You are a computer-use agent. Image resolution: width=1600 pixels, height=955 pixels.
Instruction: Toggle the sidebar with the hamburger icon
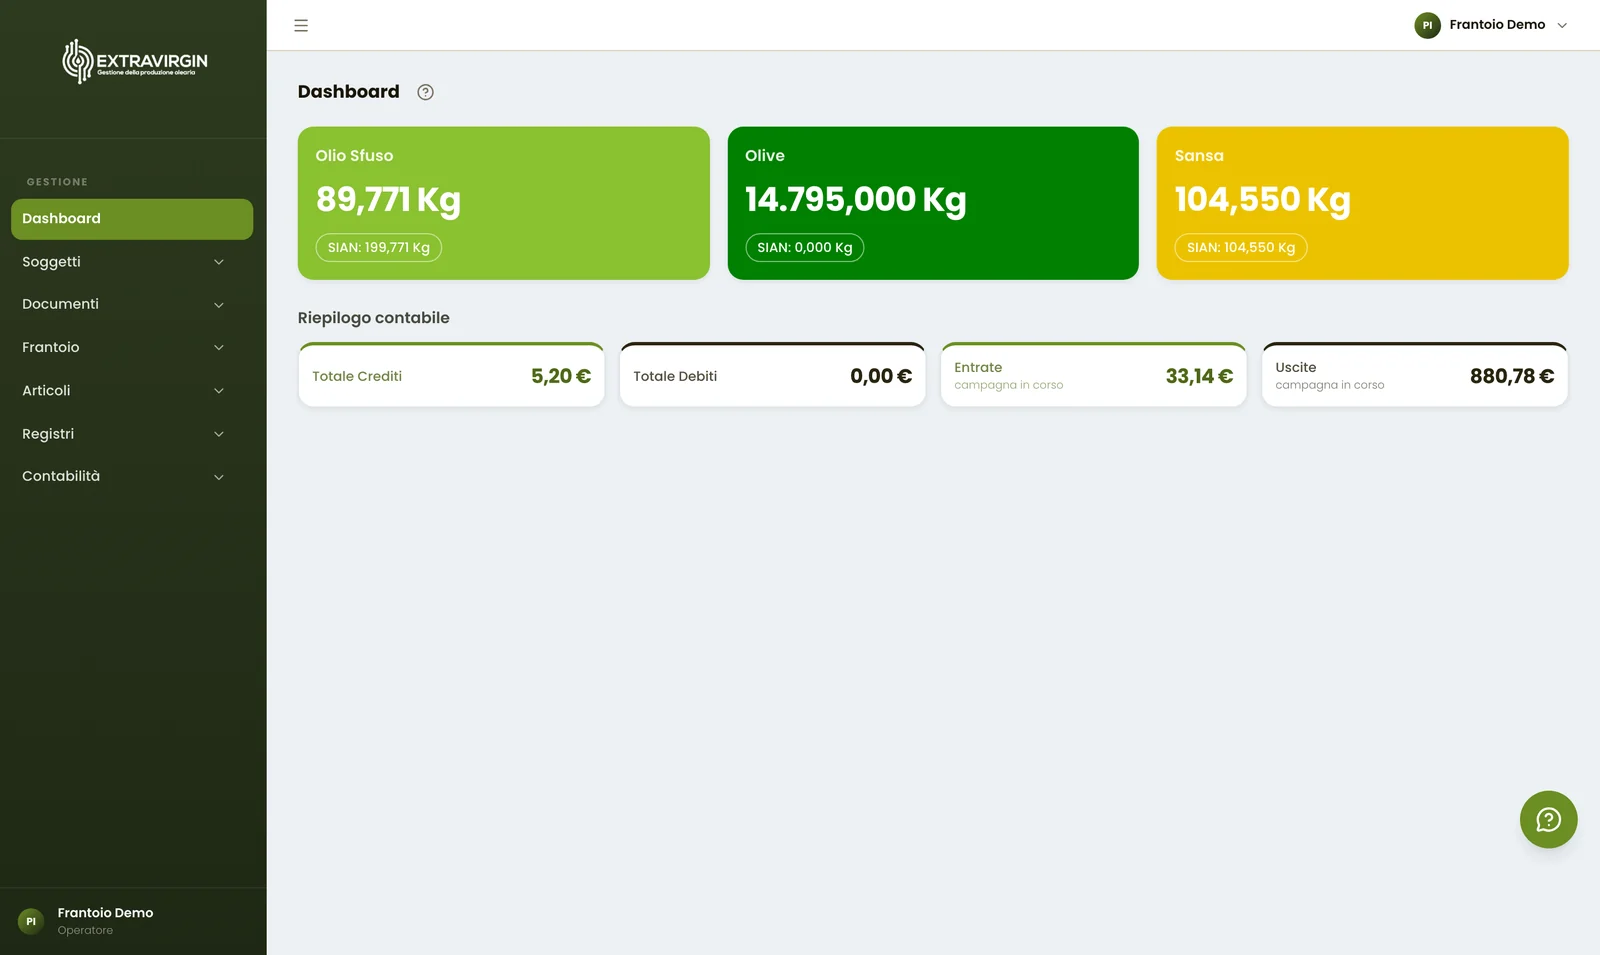point(301,25)
